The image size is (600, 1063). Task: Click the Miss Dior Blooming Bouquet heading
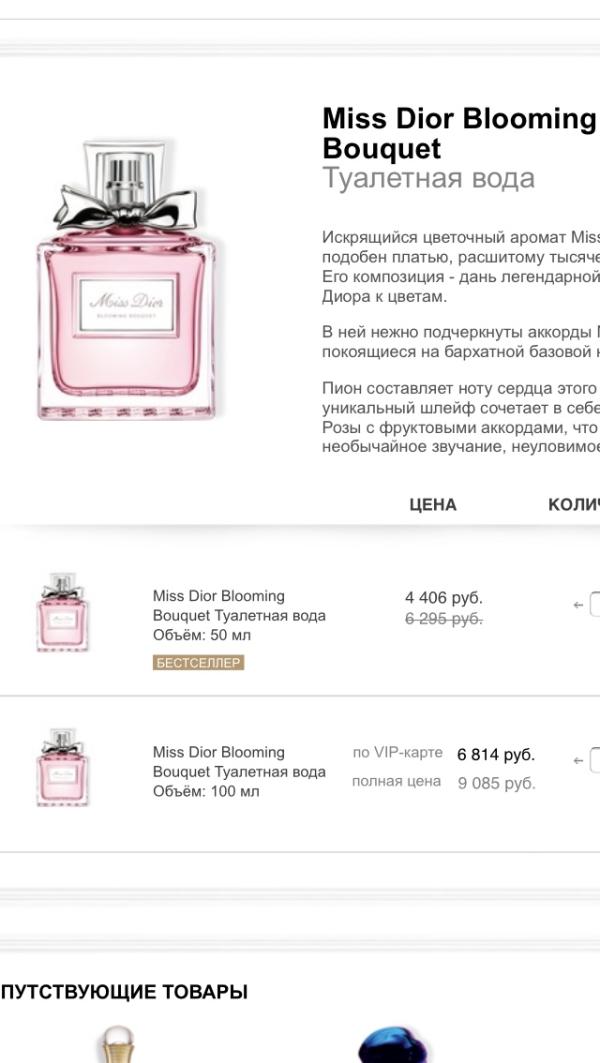pos(458,133)
